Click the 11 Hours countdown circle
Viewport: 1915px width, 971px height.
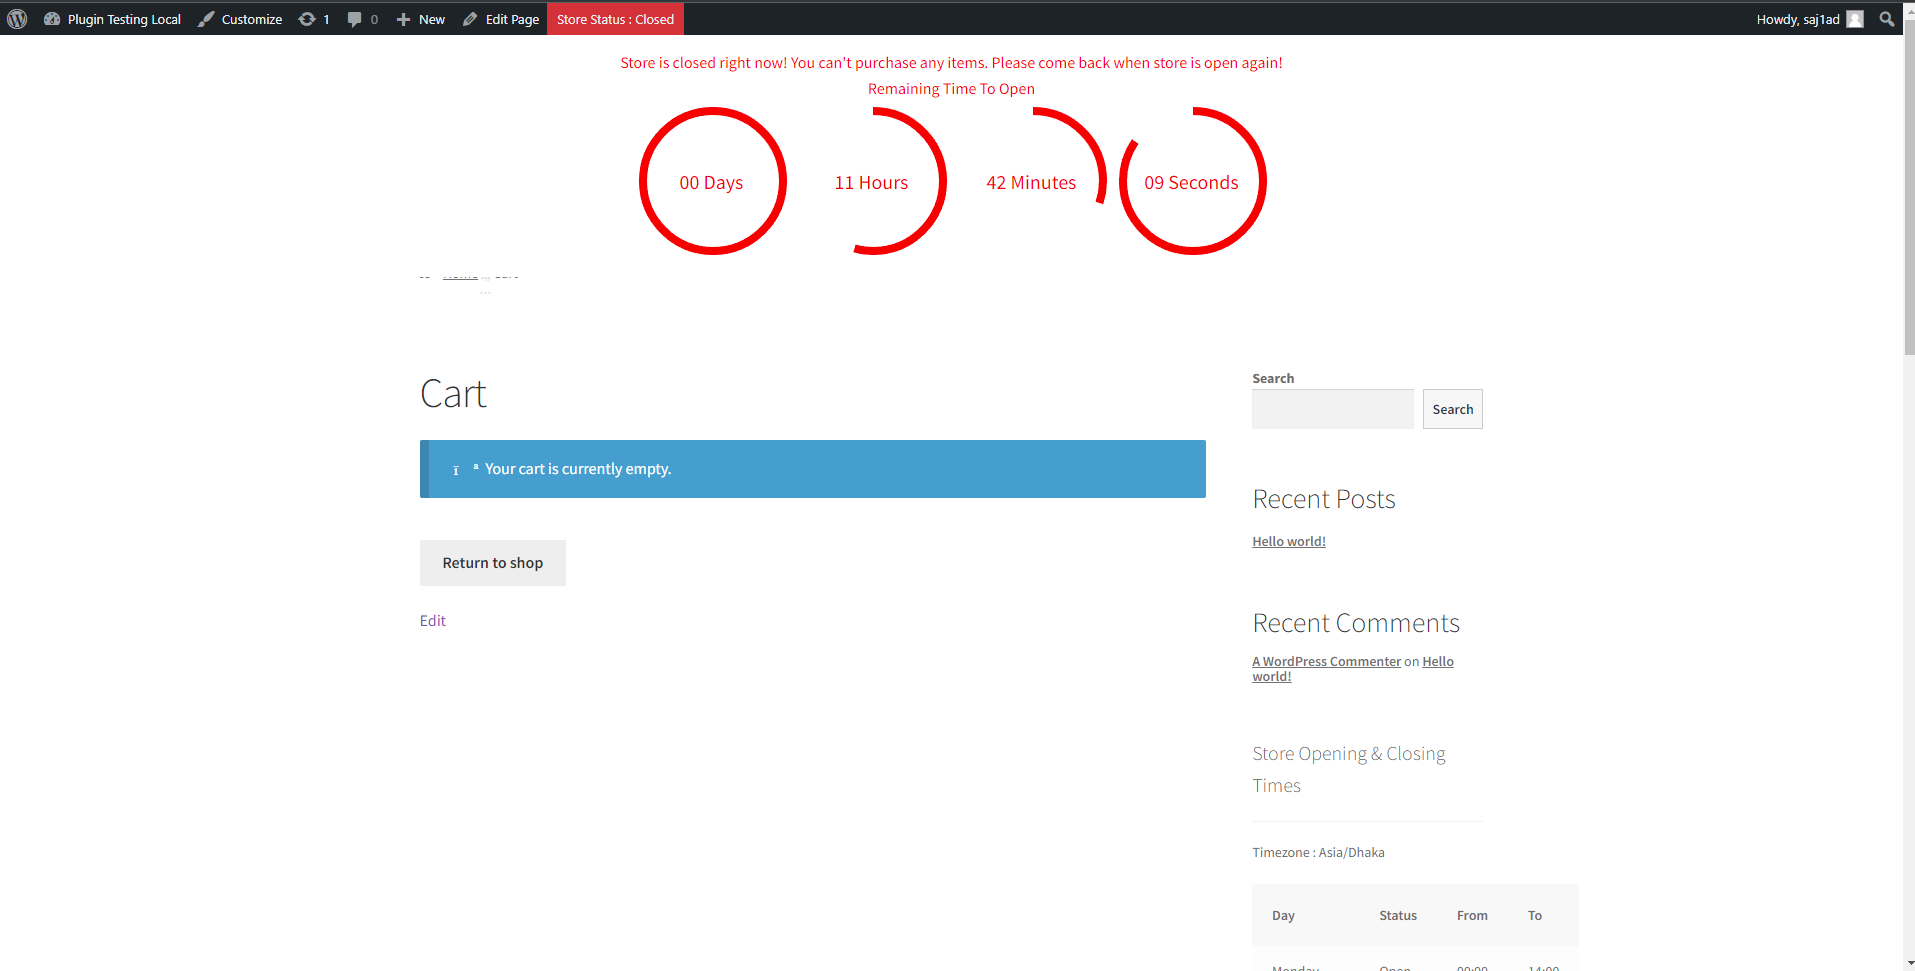tap(872, 181)
